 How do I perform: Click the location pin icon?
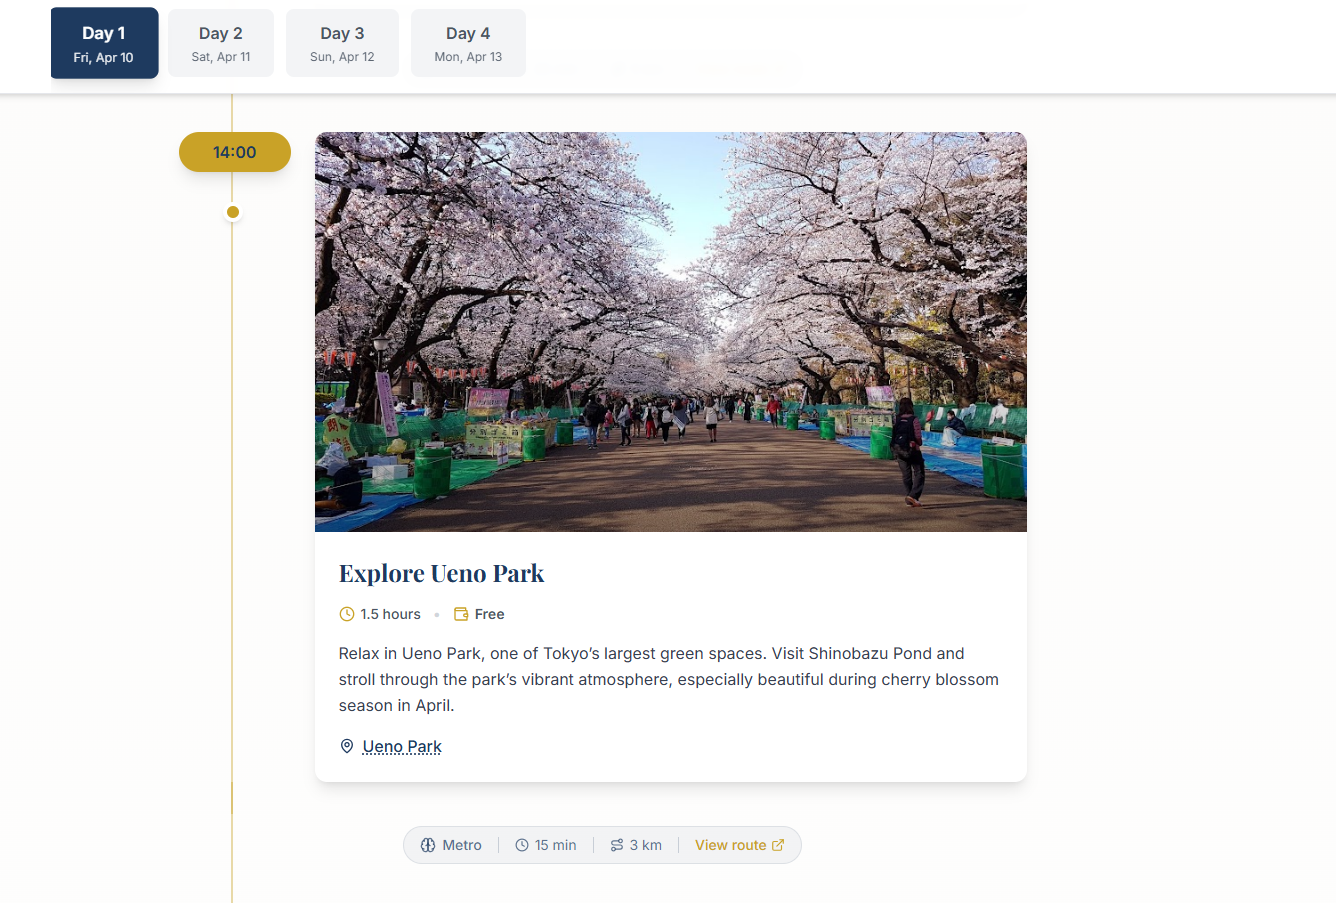[x=347, y=746]
